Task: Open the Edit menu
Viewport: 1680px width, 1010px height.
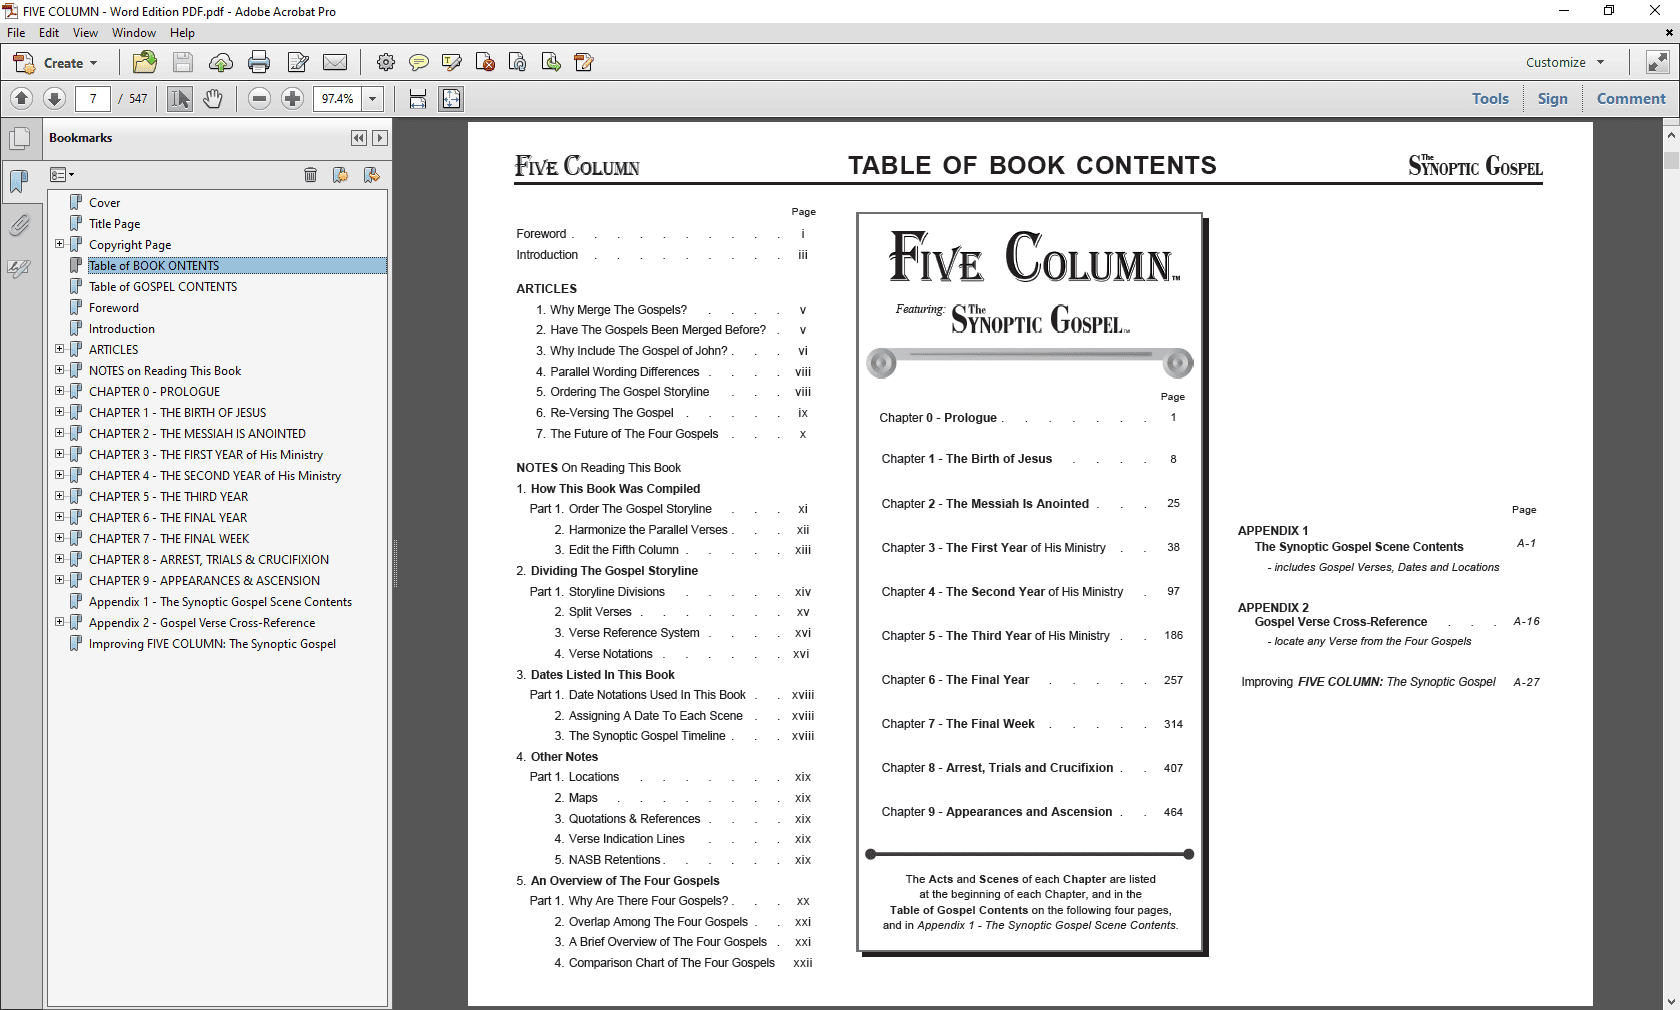Action: [x=49, y=33]
